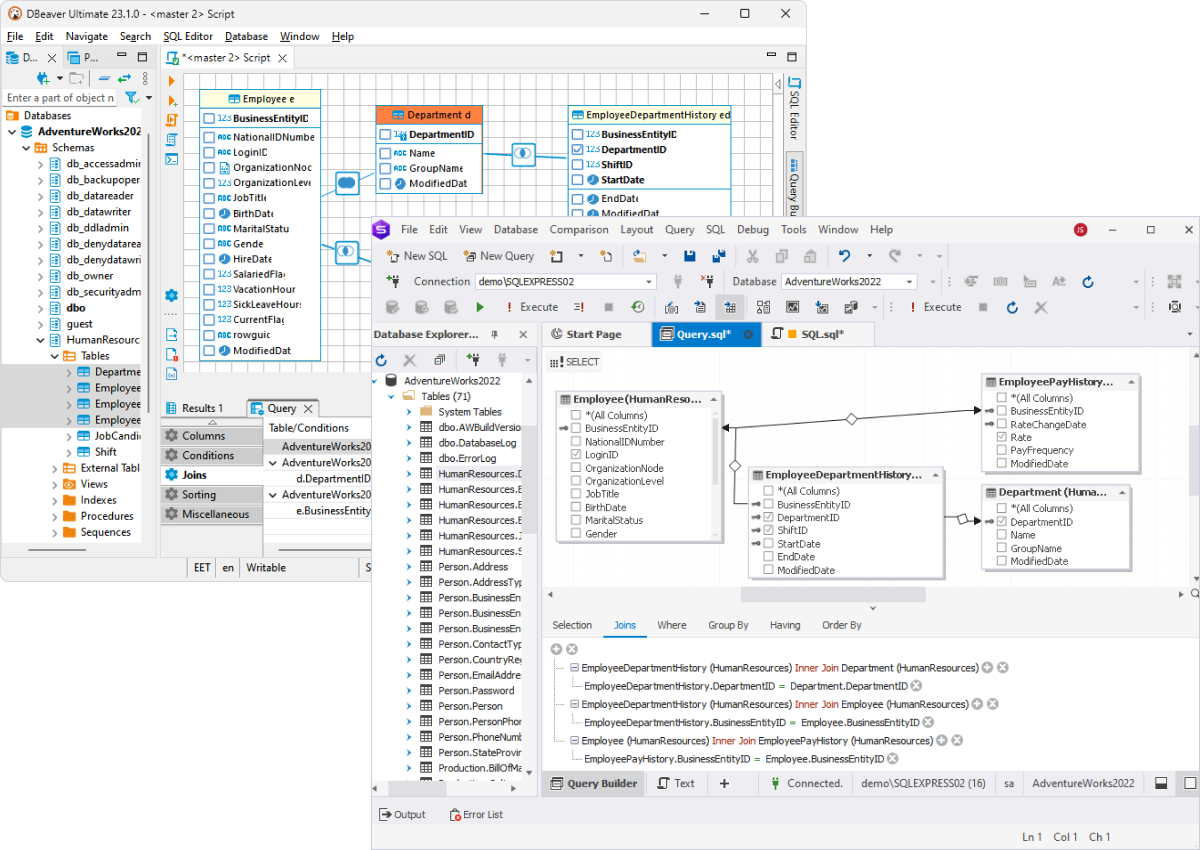
Task: Switch to the Where tab
Action: [x=671, y=625]
